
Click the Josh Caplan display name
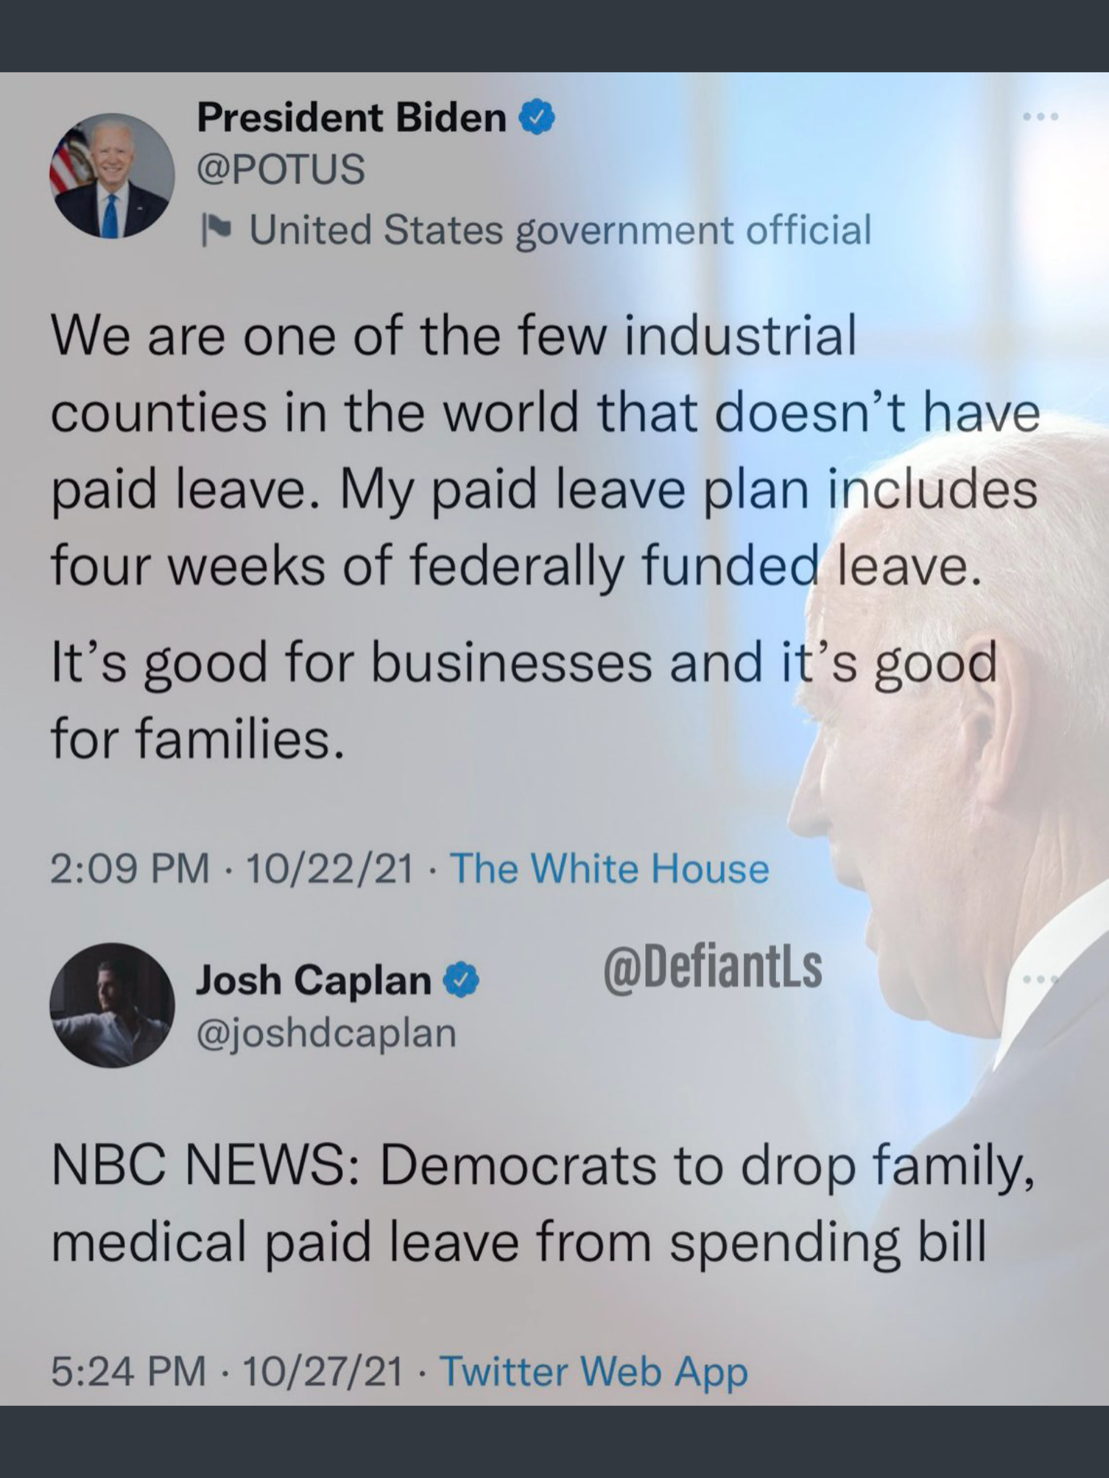point(313,980)
